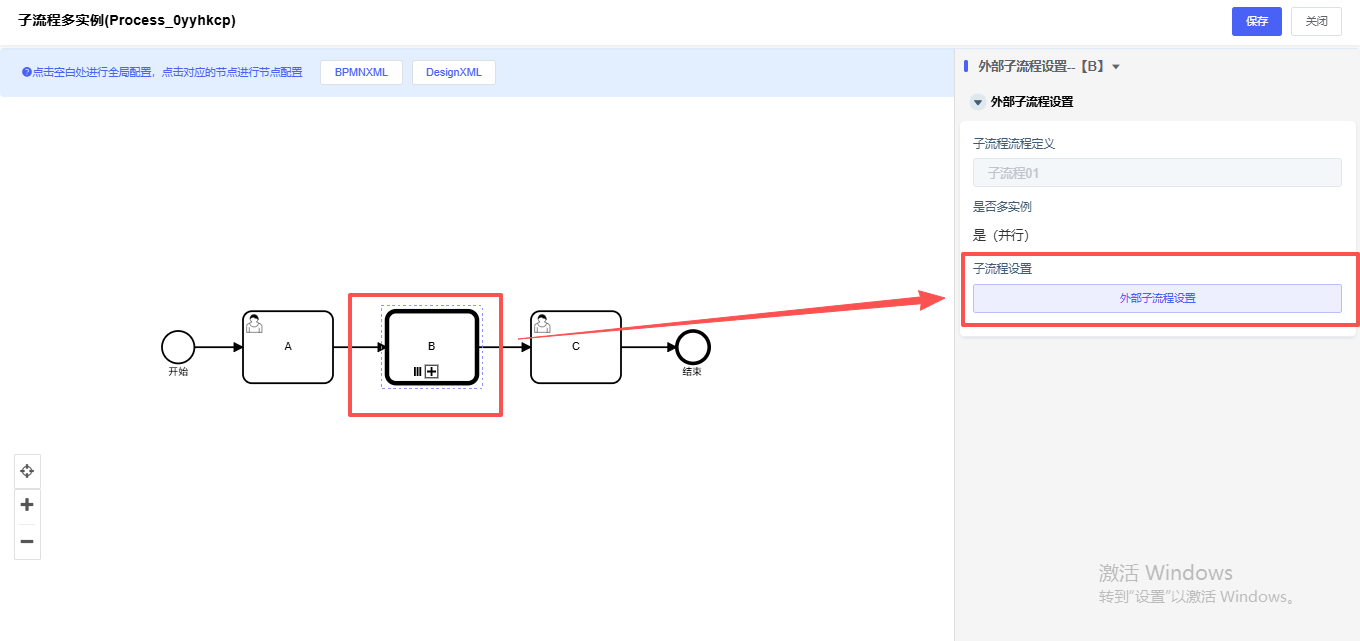Collapse the 外部子流程设置 section triangle
The width and height of the screenshot is (1360, 641).
(x=978, y=102)
